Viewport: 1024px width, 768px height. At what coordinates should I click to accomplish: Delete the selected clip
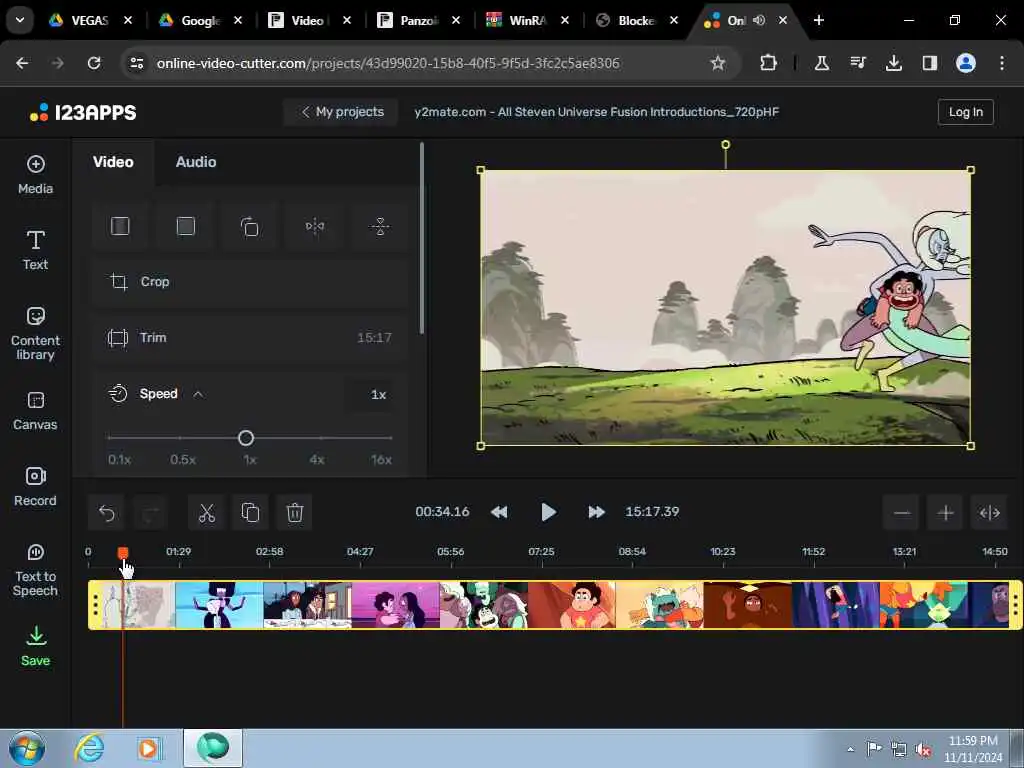coord(295,513)
